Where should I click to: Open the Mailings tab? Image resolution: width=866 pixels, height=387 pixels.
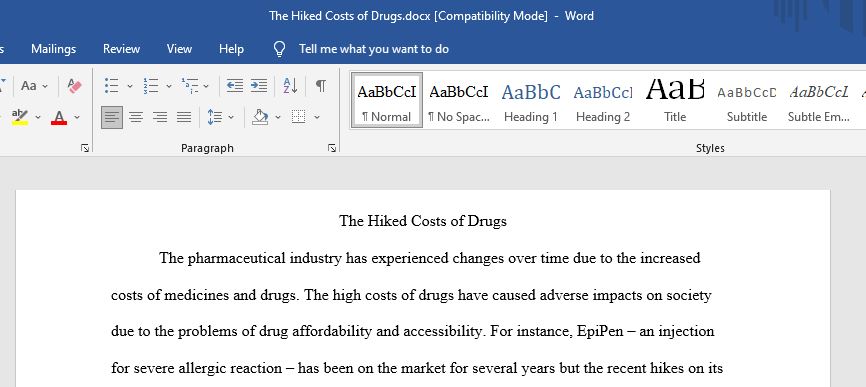pyautogui.click(x=54, y=49)
